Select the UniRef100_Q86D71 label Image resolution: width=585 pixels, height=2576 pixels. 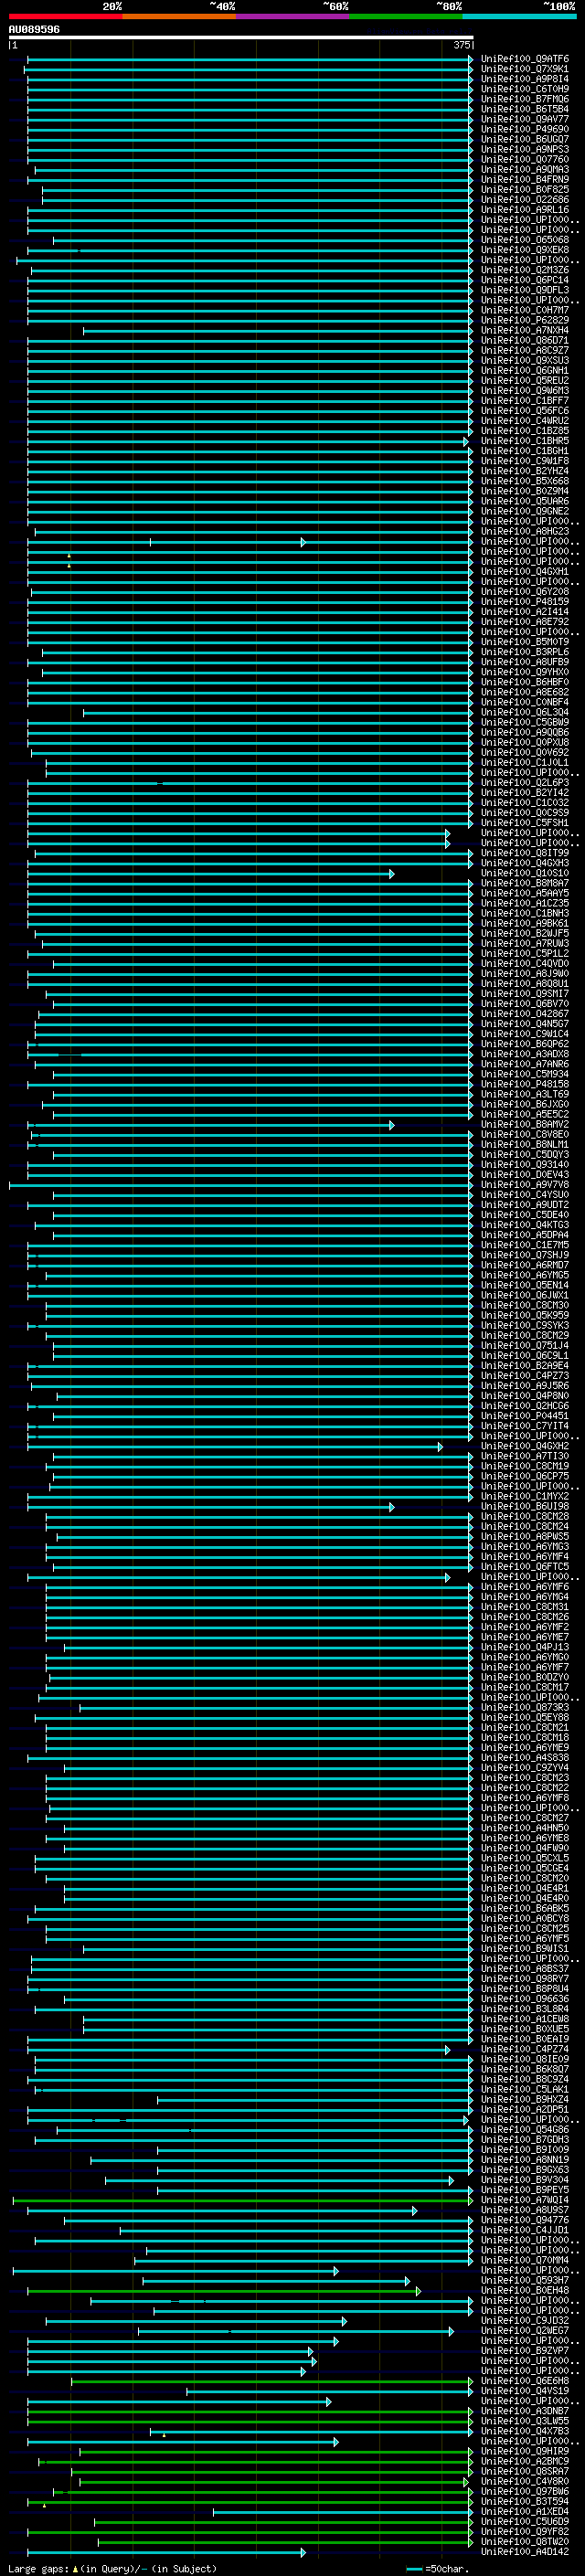pyautogui.click(x=525, y=340)
